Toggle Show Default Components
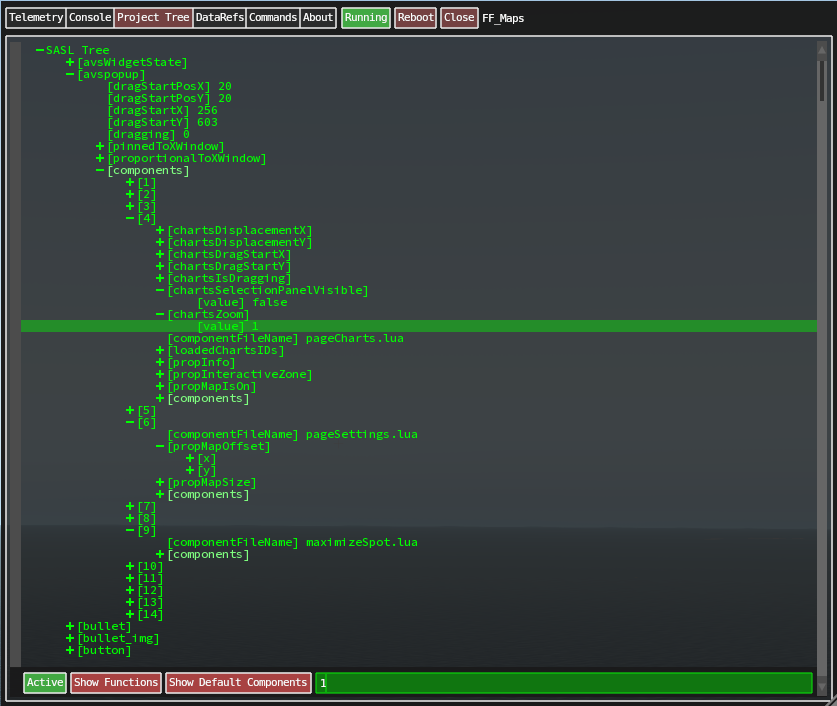This screenshot has height=706, width=837. click(238, 683)
